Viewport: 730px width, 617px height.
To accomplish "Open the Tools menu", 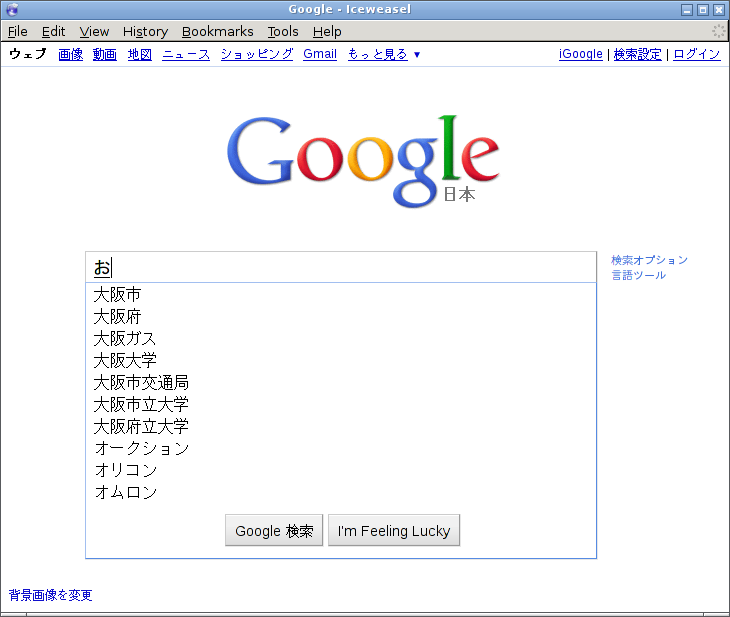I will tap(283, 32).
